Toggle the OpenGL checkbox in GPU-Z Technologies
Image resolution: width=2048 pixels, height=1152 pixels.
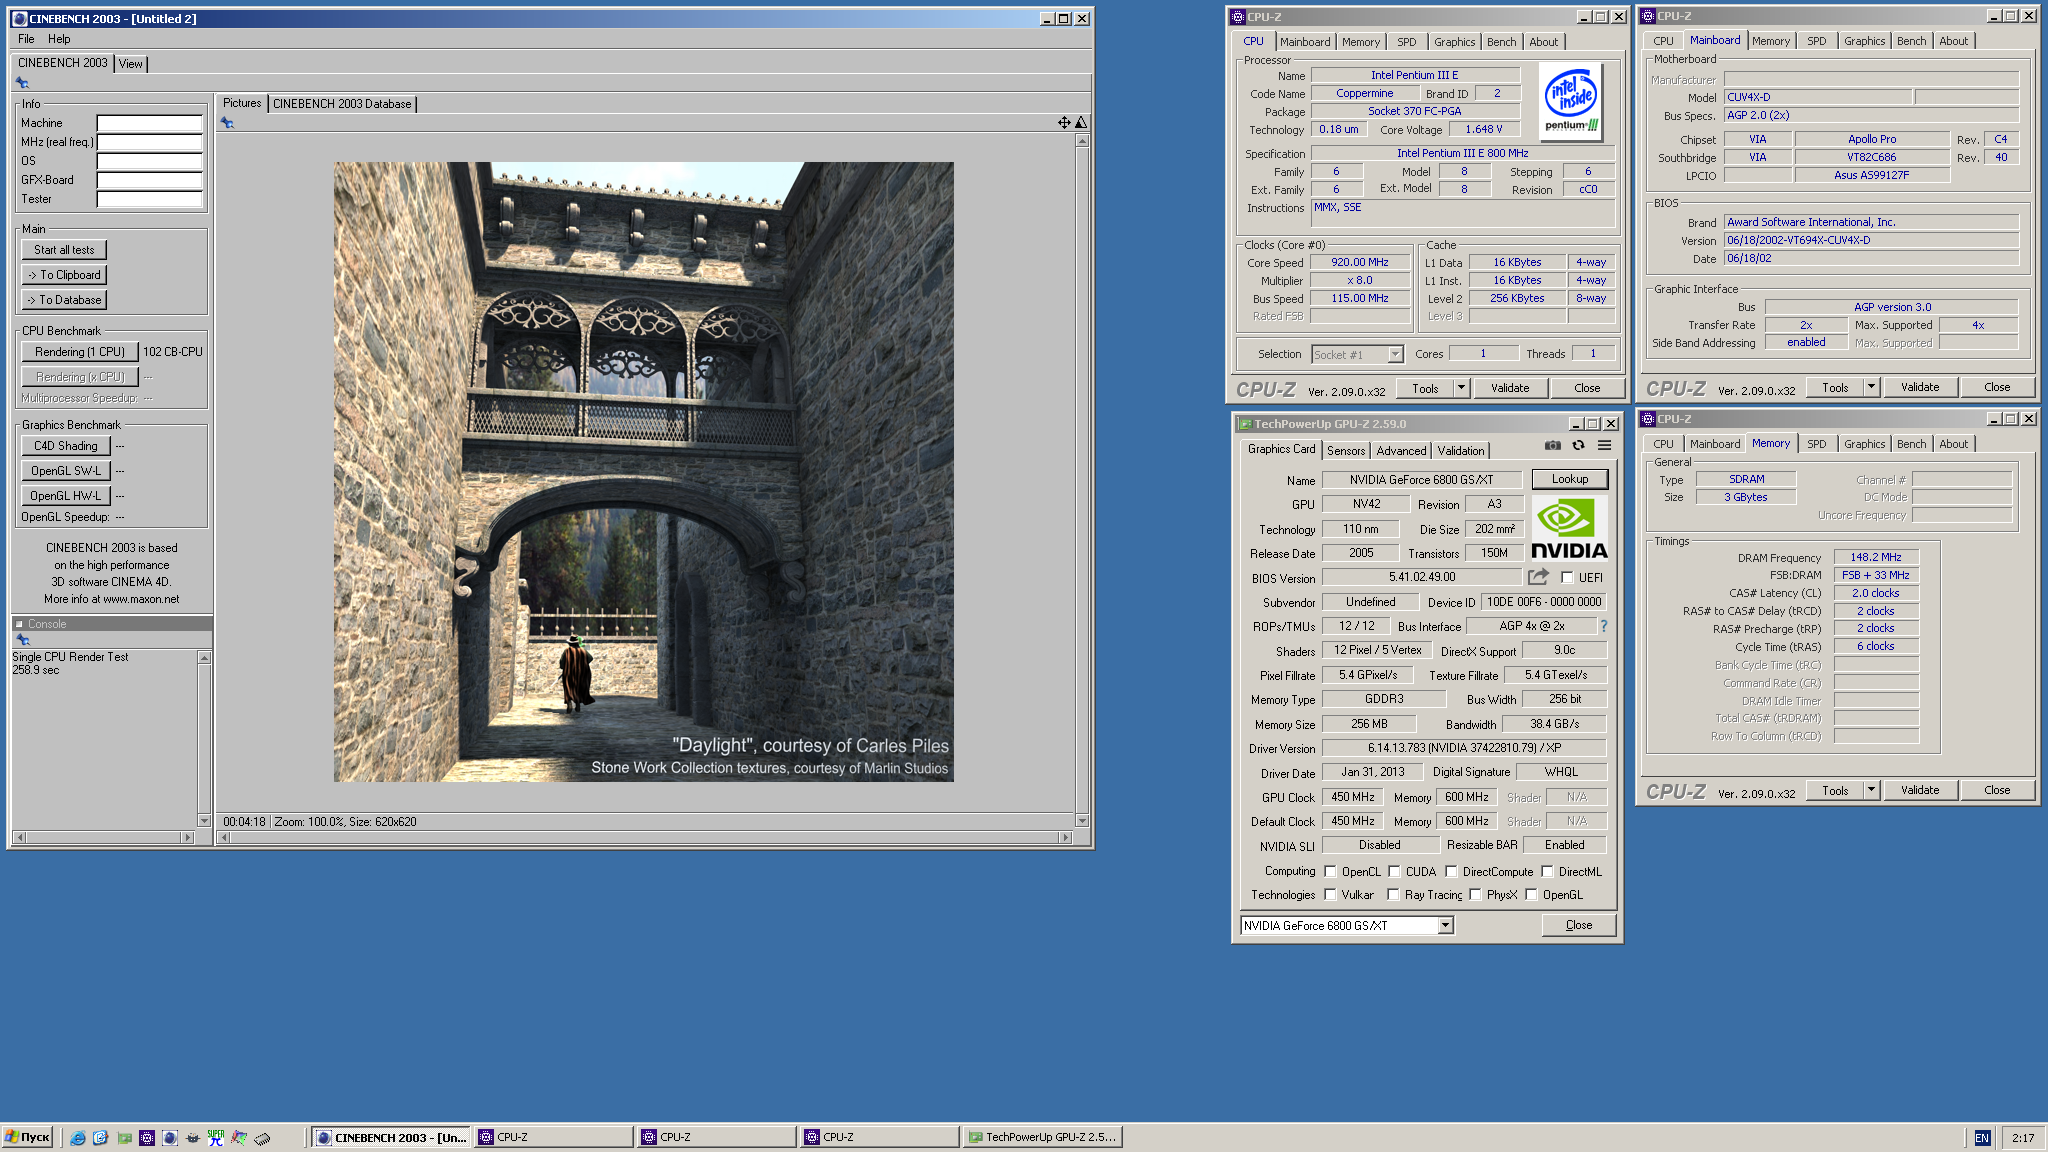click(x=1531, y=895)
